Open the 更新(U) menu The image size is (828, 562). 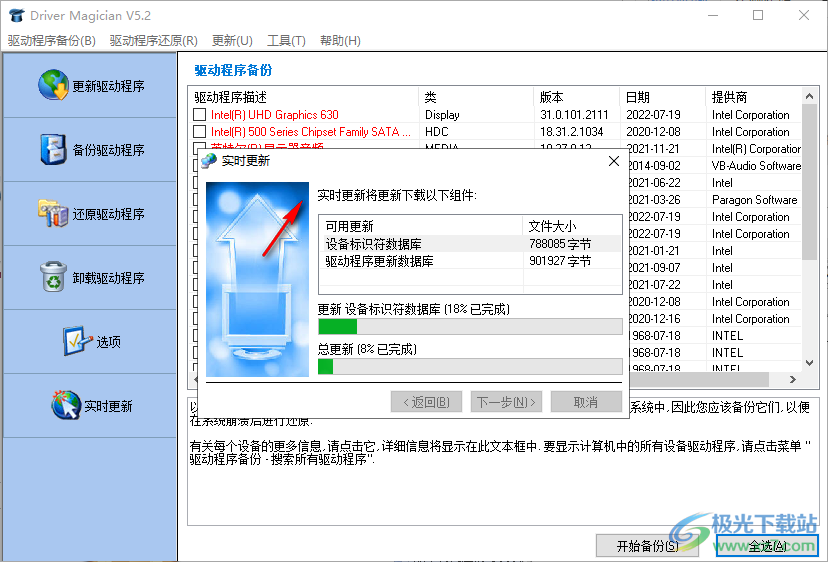pos(232,41)
